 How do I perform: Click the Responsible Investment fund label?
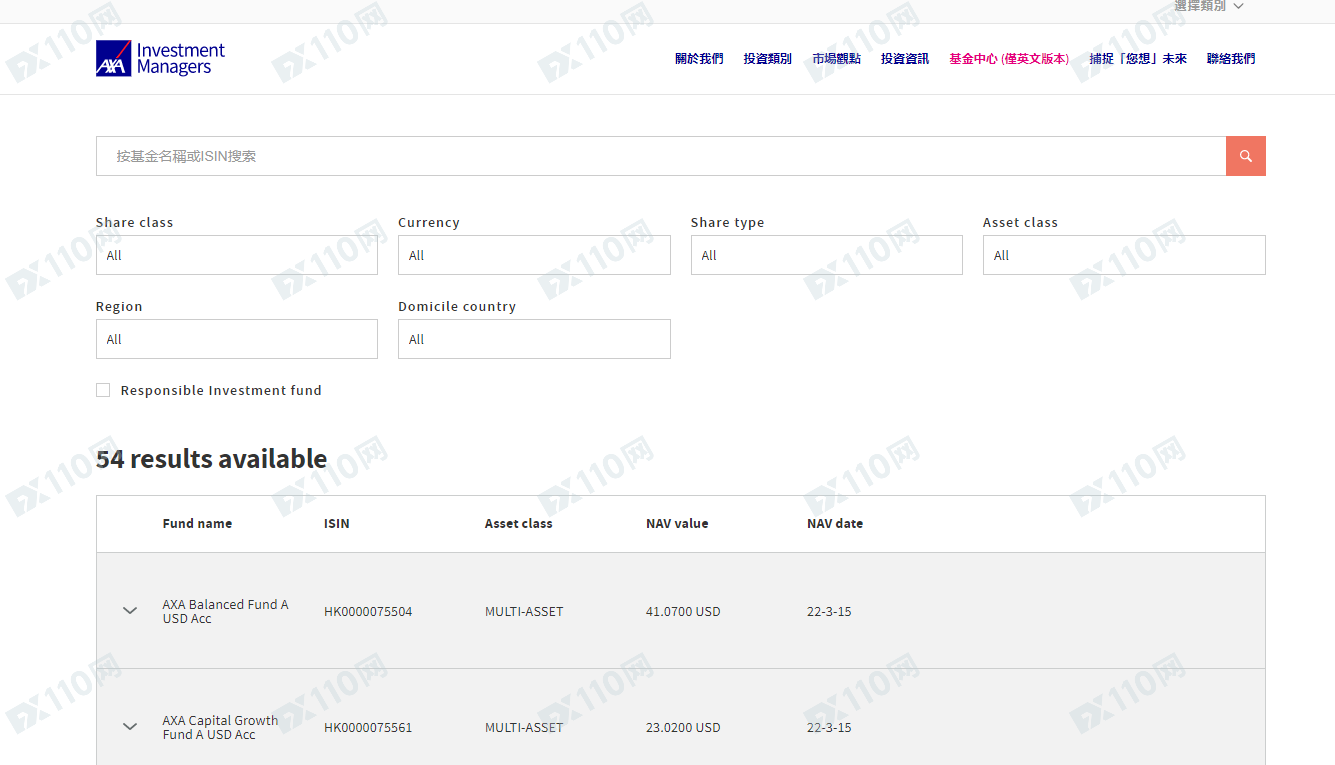(x=221, y=390)
